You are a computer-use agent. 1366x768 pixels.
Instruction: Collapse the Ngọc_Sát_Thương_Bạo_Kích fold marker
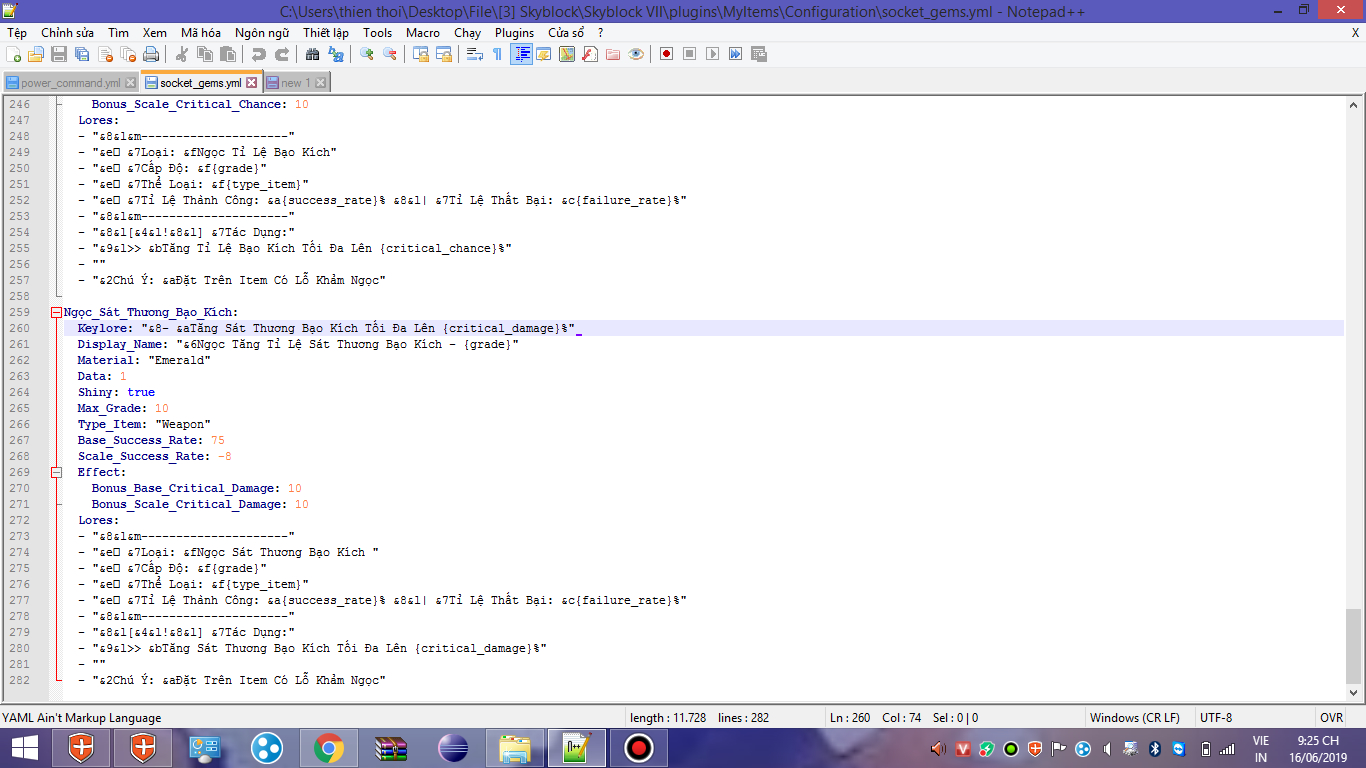click(56, 312)
